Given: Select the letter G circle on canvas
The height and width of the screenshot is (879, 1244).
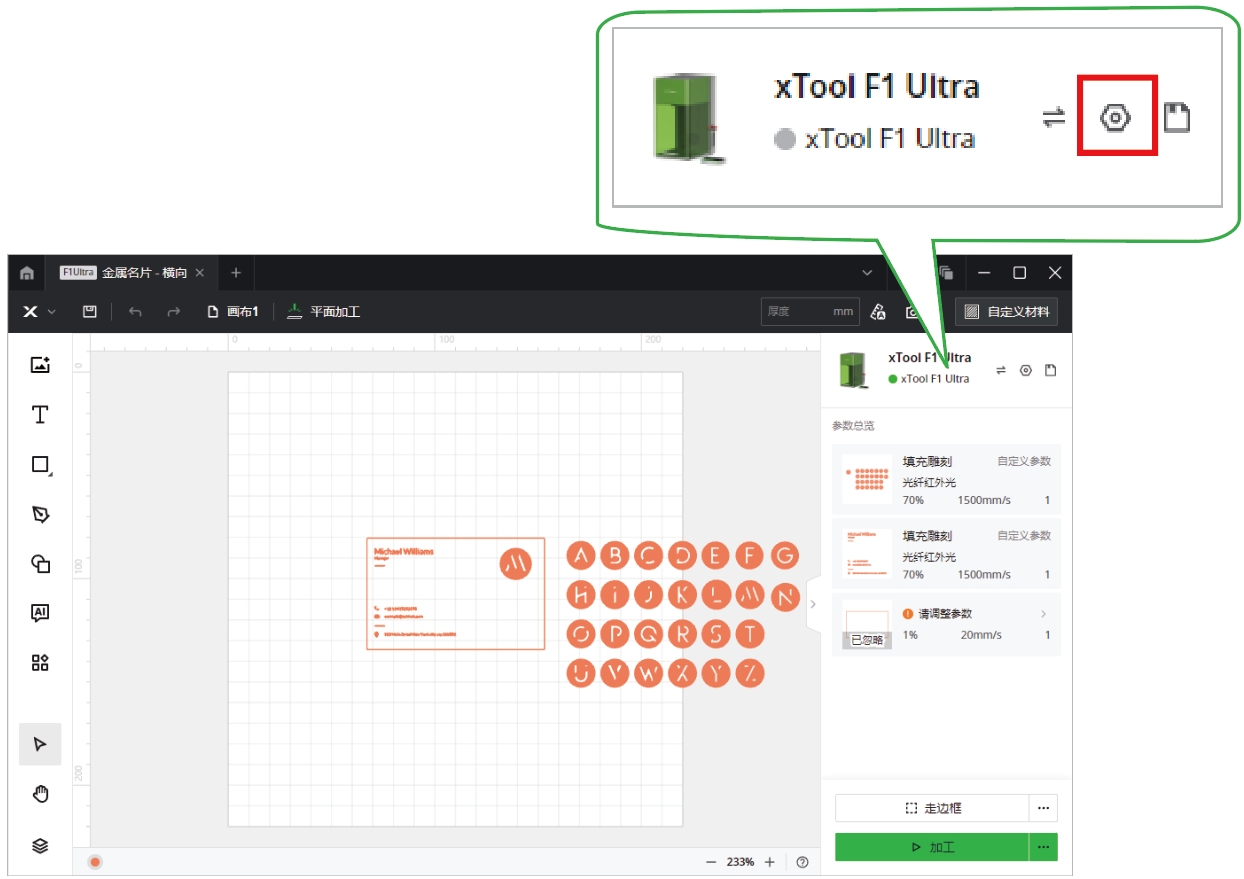Looking at the screenshot, I should point(785,556).
